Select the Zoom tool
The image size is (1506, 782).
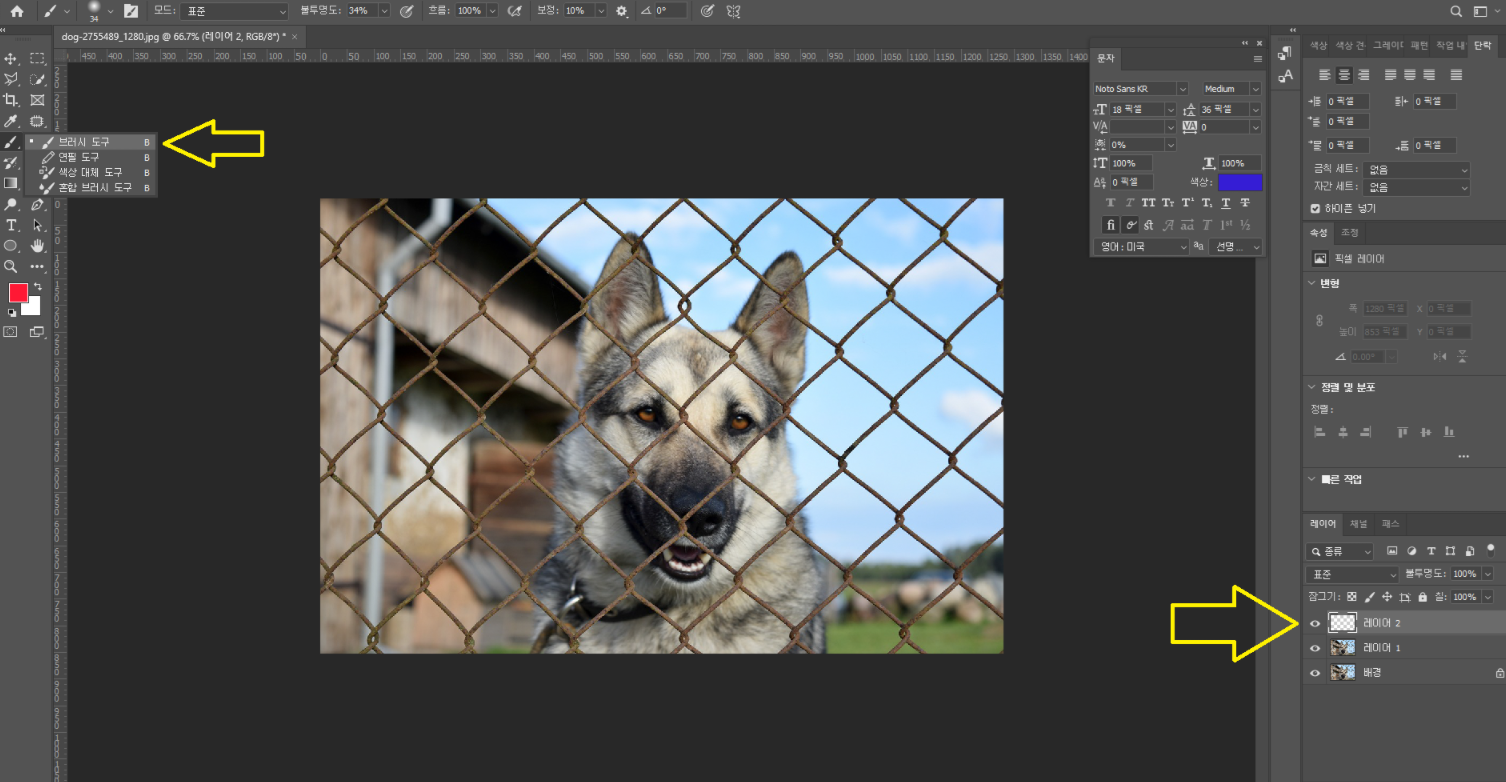pos(11,267)
